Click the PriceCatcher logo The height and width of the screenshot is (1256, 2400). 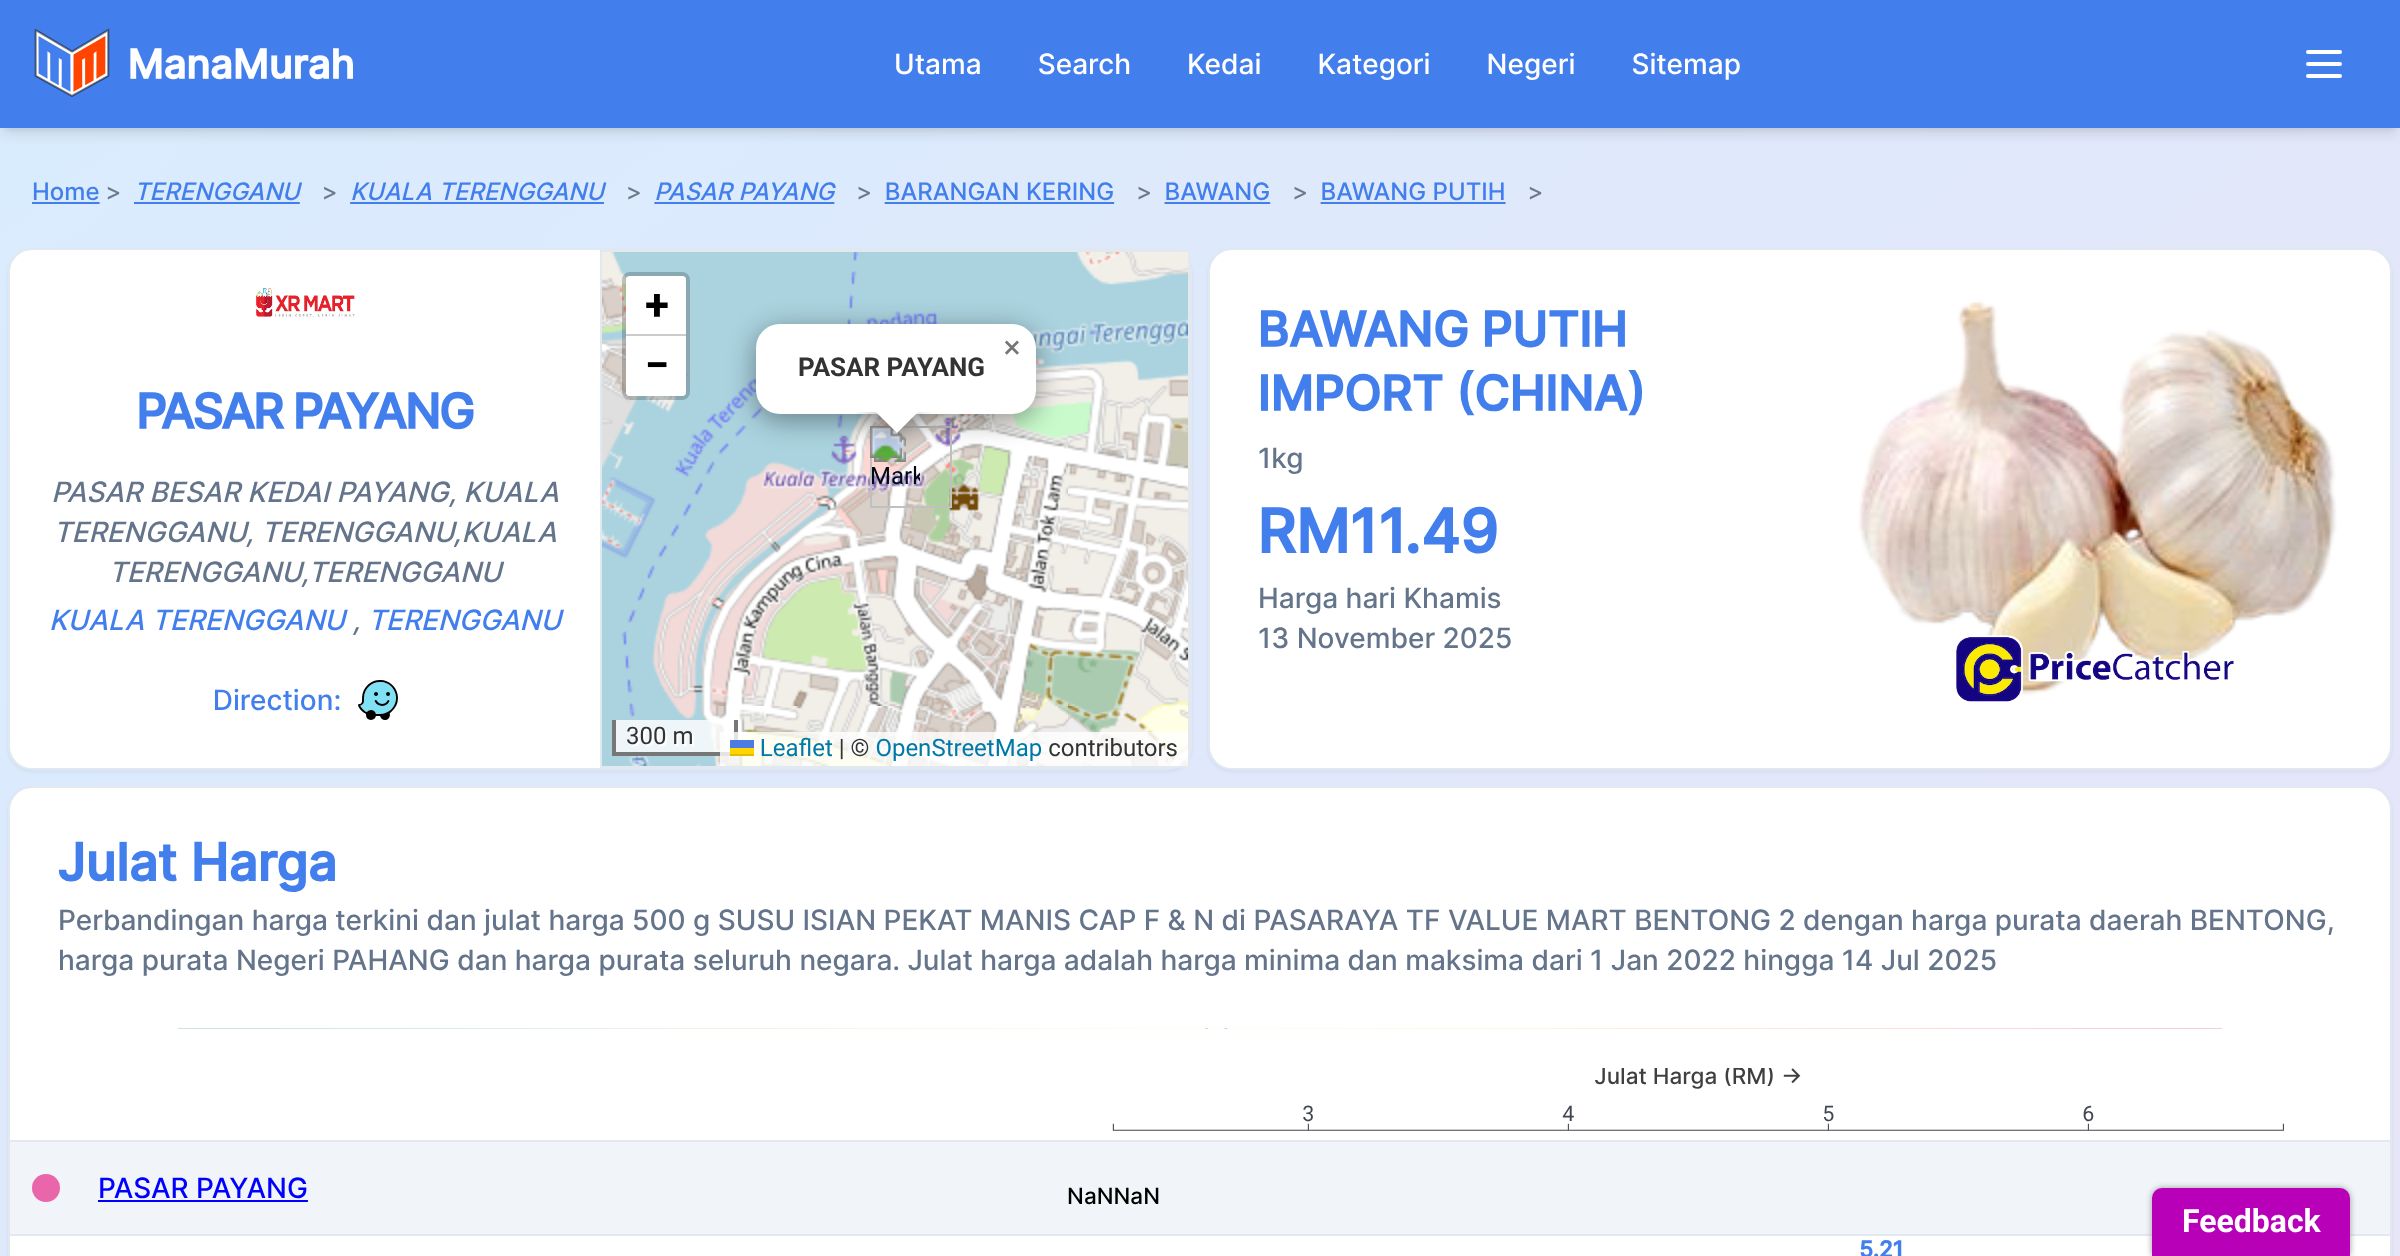(x=2094, y=668)
